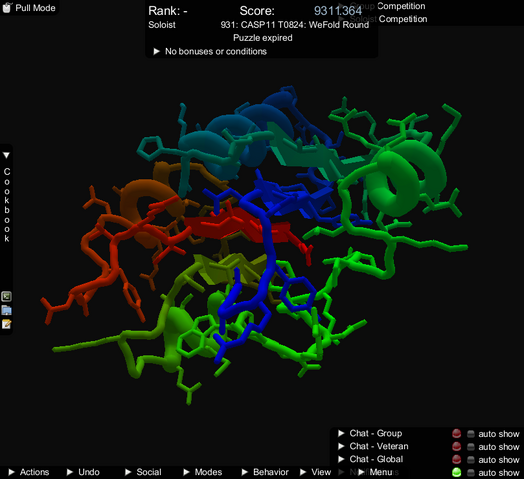This screenshot has height=479, width=524.
Task: Click the vertical Cookbook title
Action: coord(7,205)
